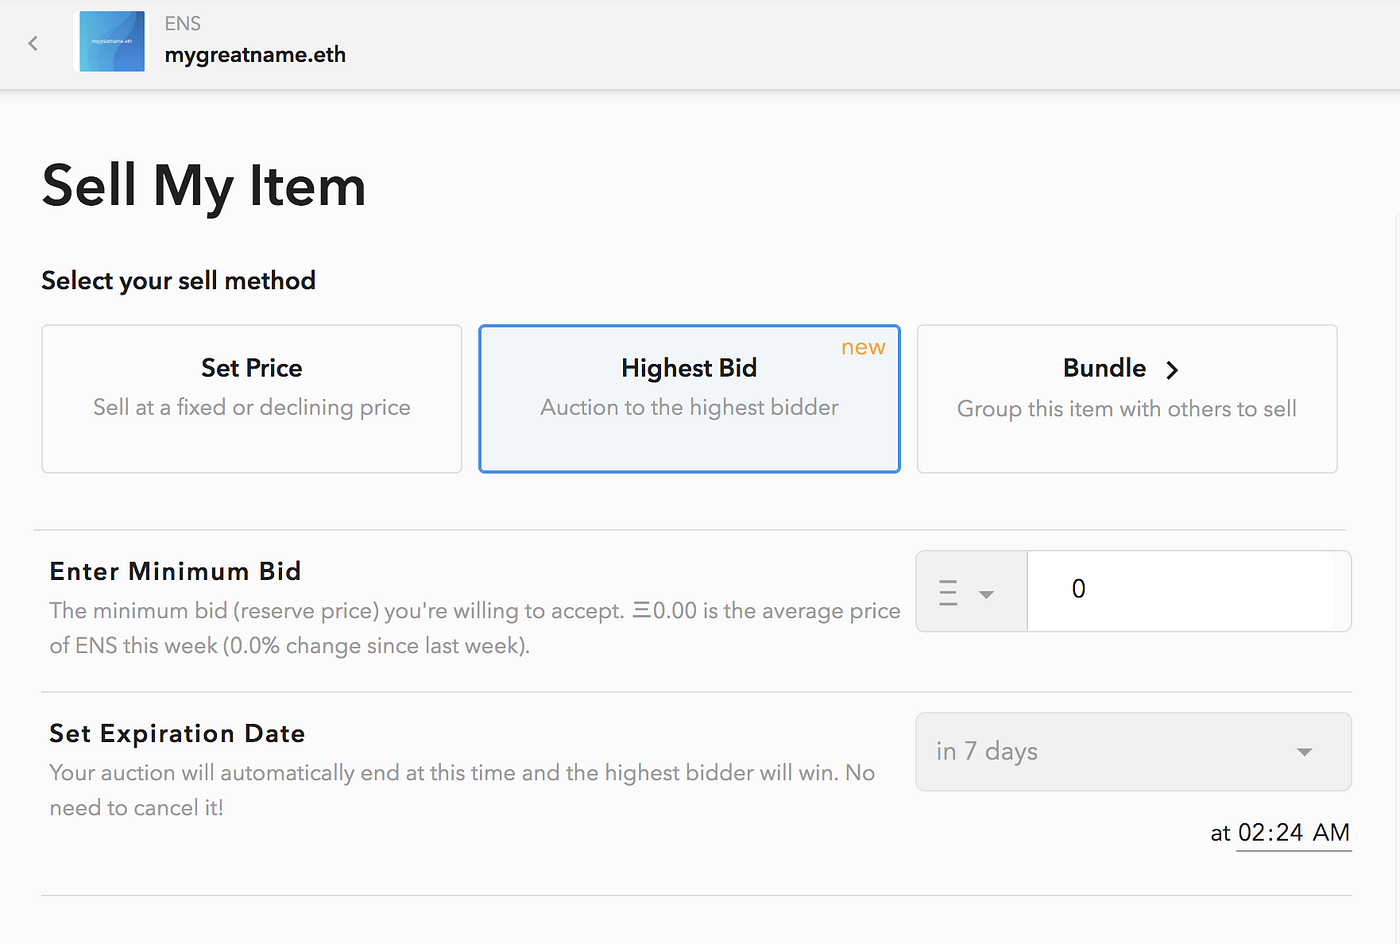The image size is (1400, 944).
Task: Focus the minimum bid amount field
Action: click(1189, 591)
